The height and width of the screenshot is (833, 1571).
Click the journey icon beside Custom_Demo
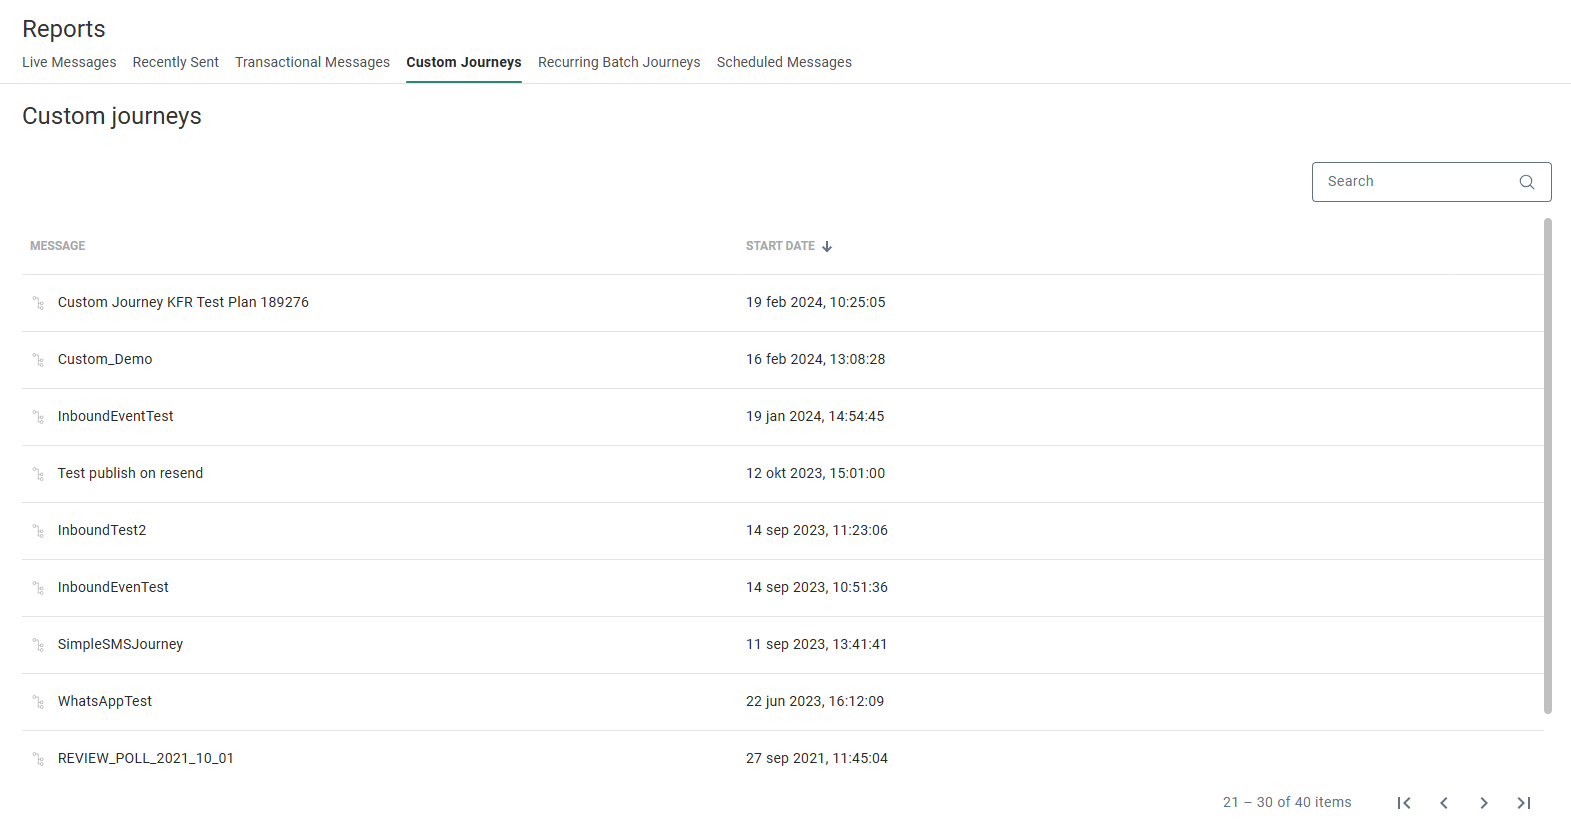click(38, 360)
